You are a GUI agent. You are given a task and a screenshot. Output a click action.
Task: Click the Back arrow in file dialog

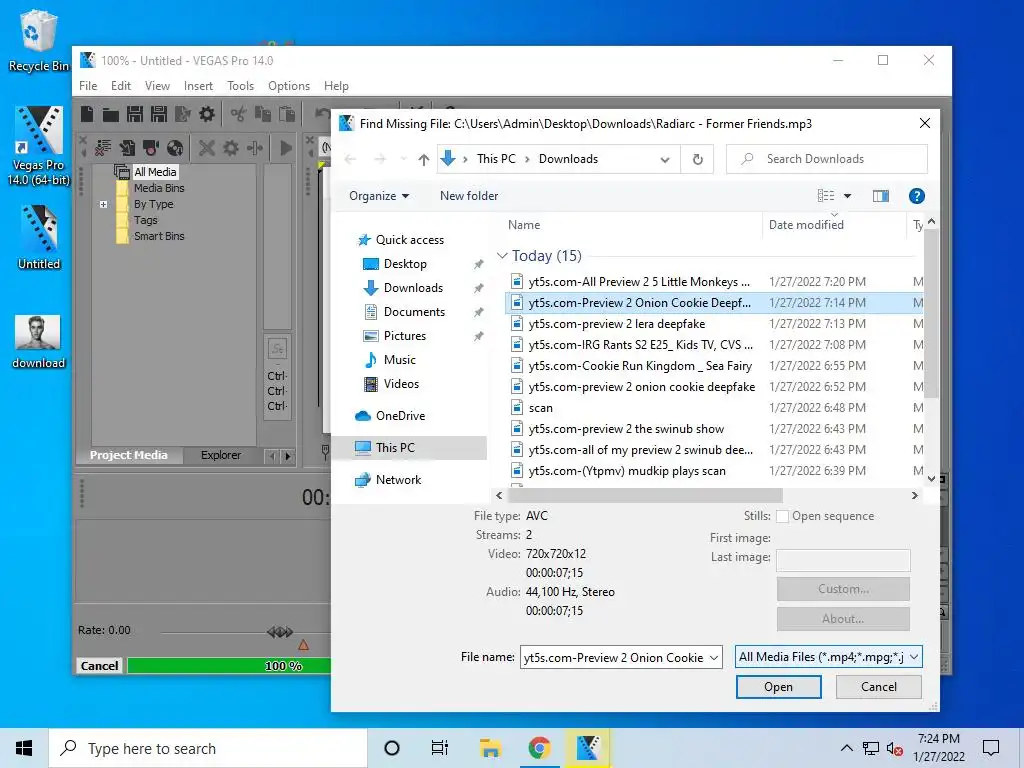[x=350, y=159]
